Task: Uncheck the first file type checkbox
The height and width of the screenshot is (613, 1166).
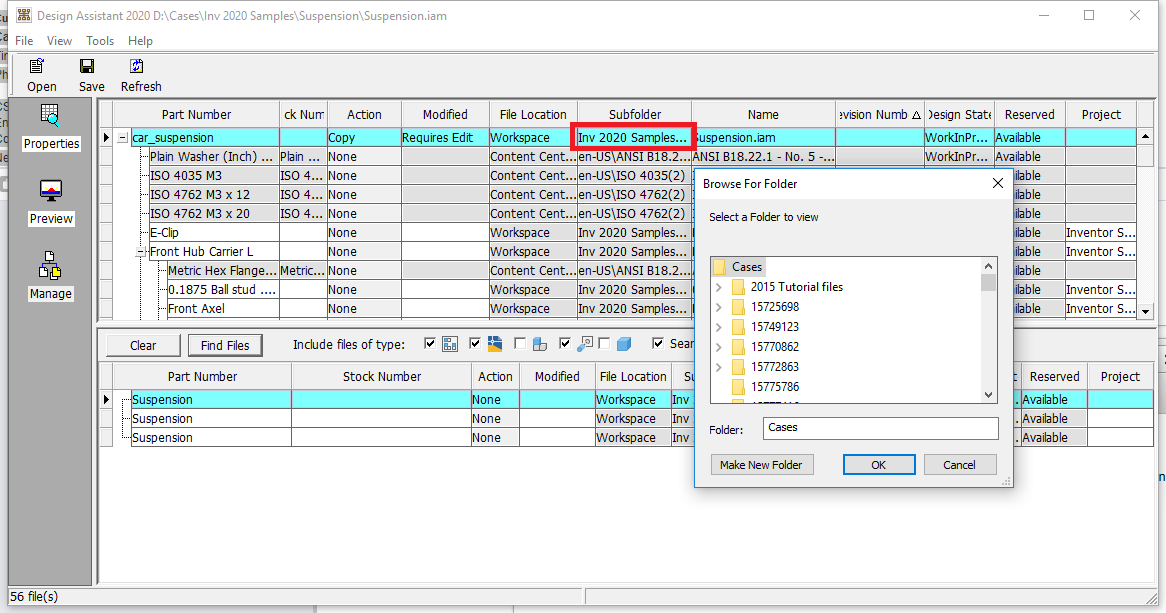Action: coord(430,344)
